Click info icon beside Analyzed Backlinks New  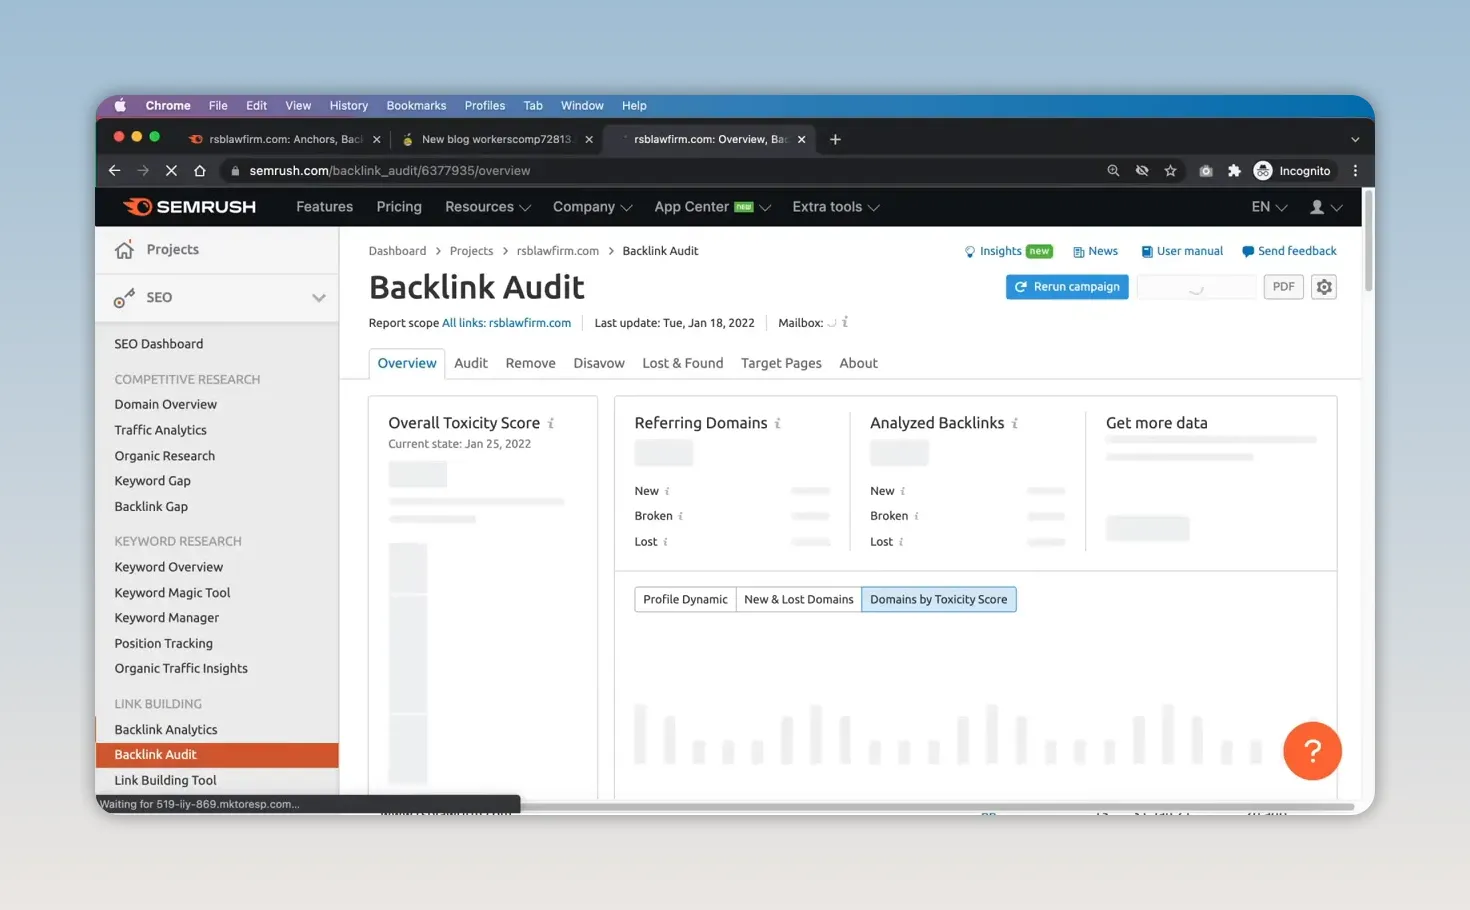pos(903,491)
